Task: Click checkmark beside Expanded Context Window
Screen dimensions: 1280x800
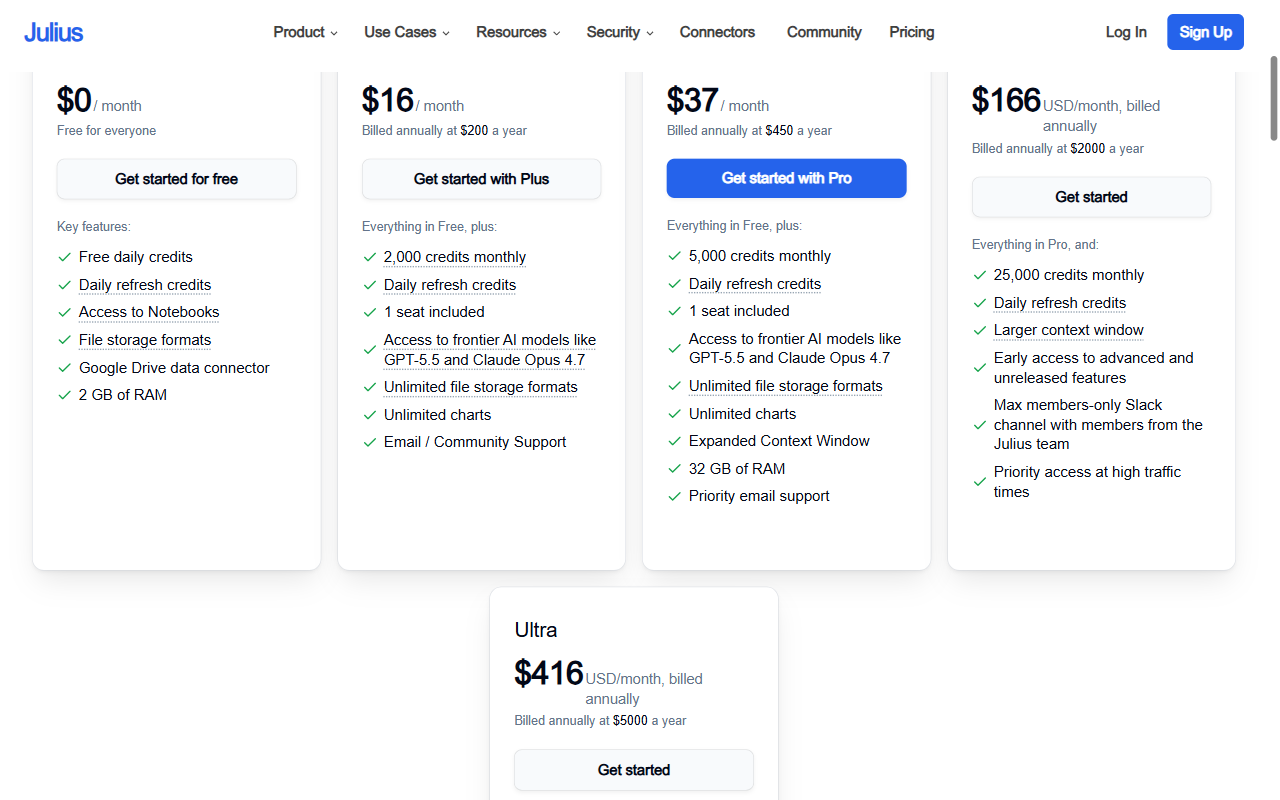Action: click(x=675, y=441)
